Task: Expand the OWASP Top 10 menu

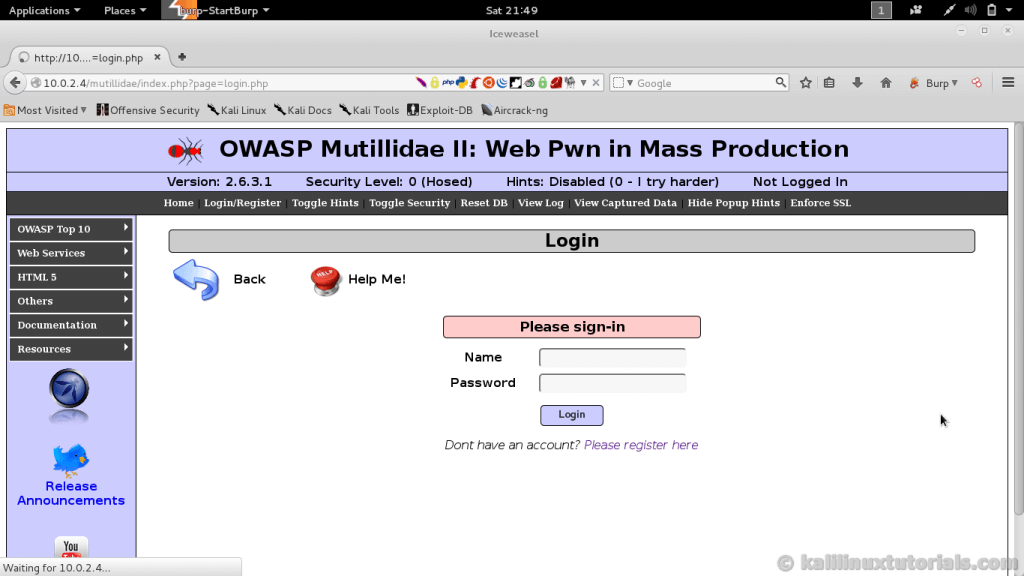Action: point(71,229)
